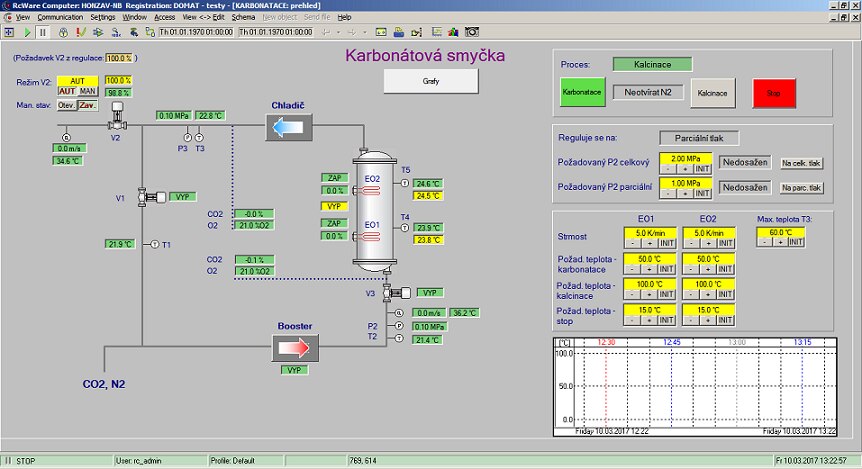Select the V2 valve symbol
Screen dimensions: 862x469
(116, 120)
